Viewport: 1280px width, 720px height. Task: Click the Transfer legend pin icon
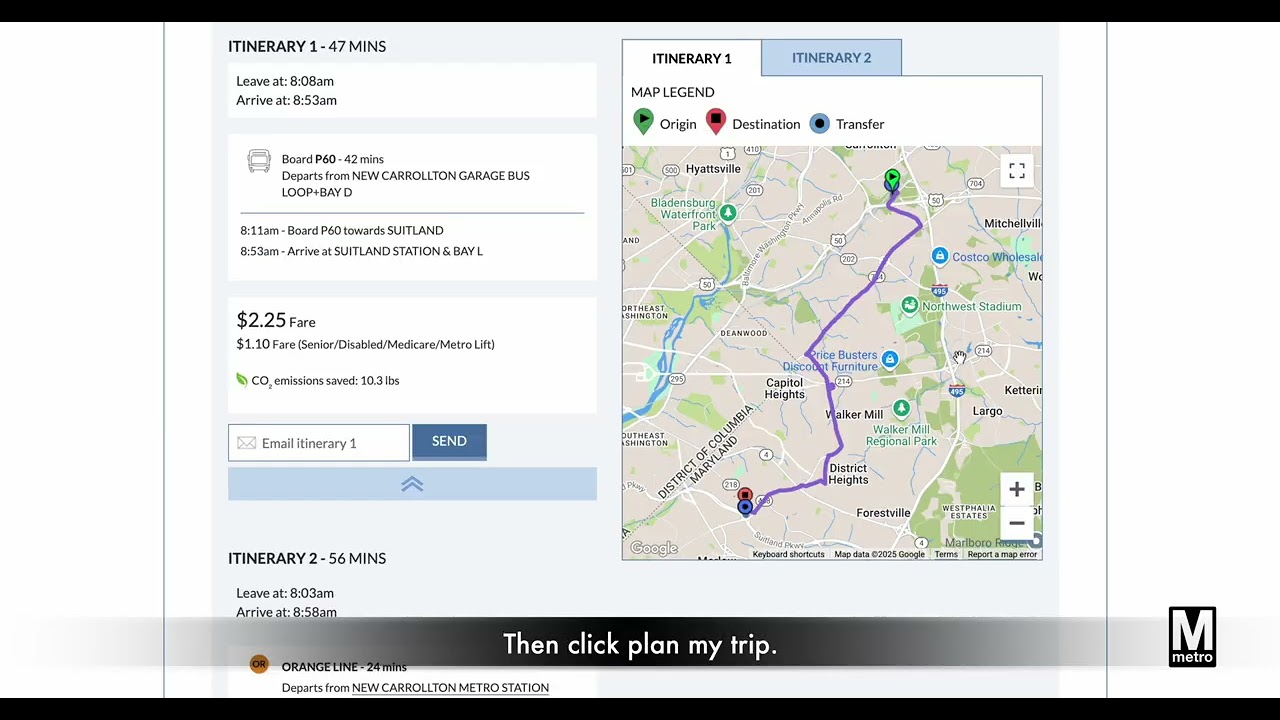819,123
